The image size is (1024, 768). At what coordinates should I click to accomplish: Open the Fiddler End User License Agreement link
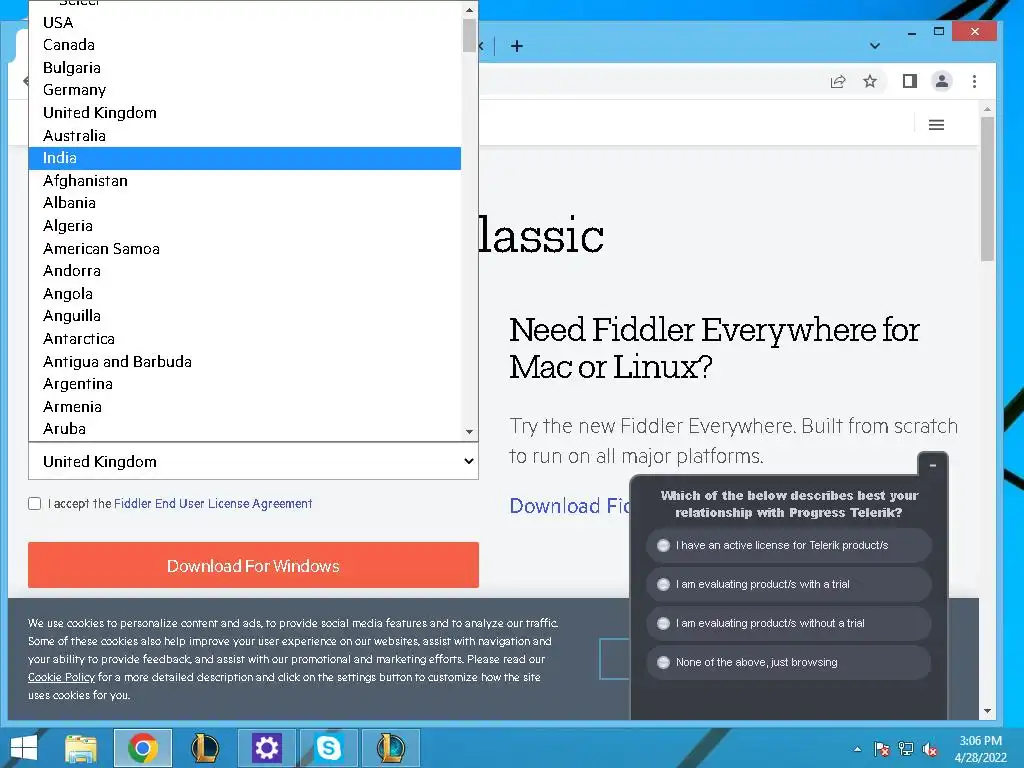(x=213, y=504)
